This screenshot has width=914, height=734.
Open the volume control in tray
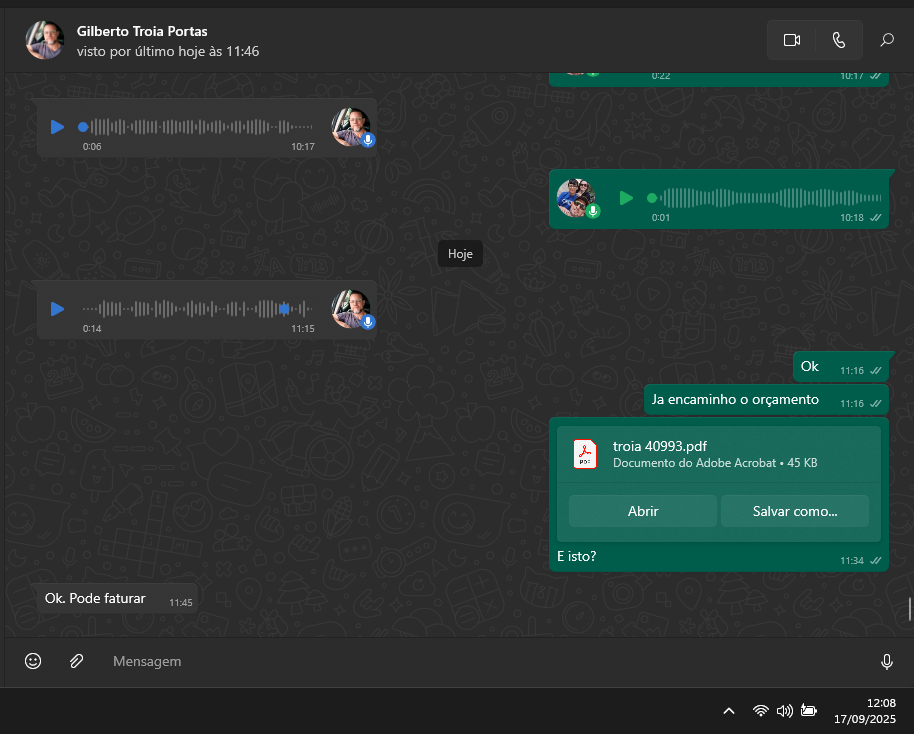[784, 711]
